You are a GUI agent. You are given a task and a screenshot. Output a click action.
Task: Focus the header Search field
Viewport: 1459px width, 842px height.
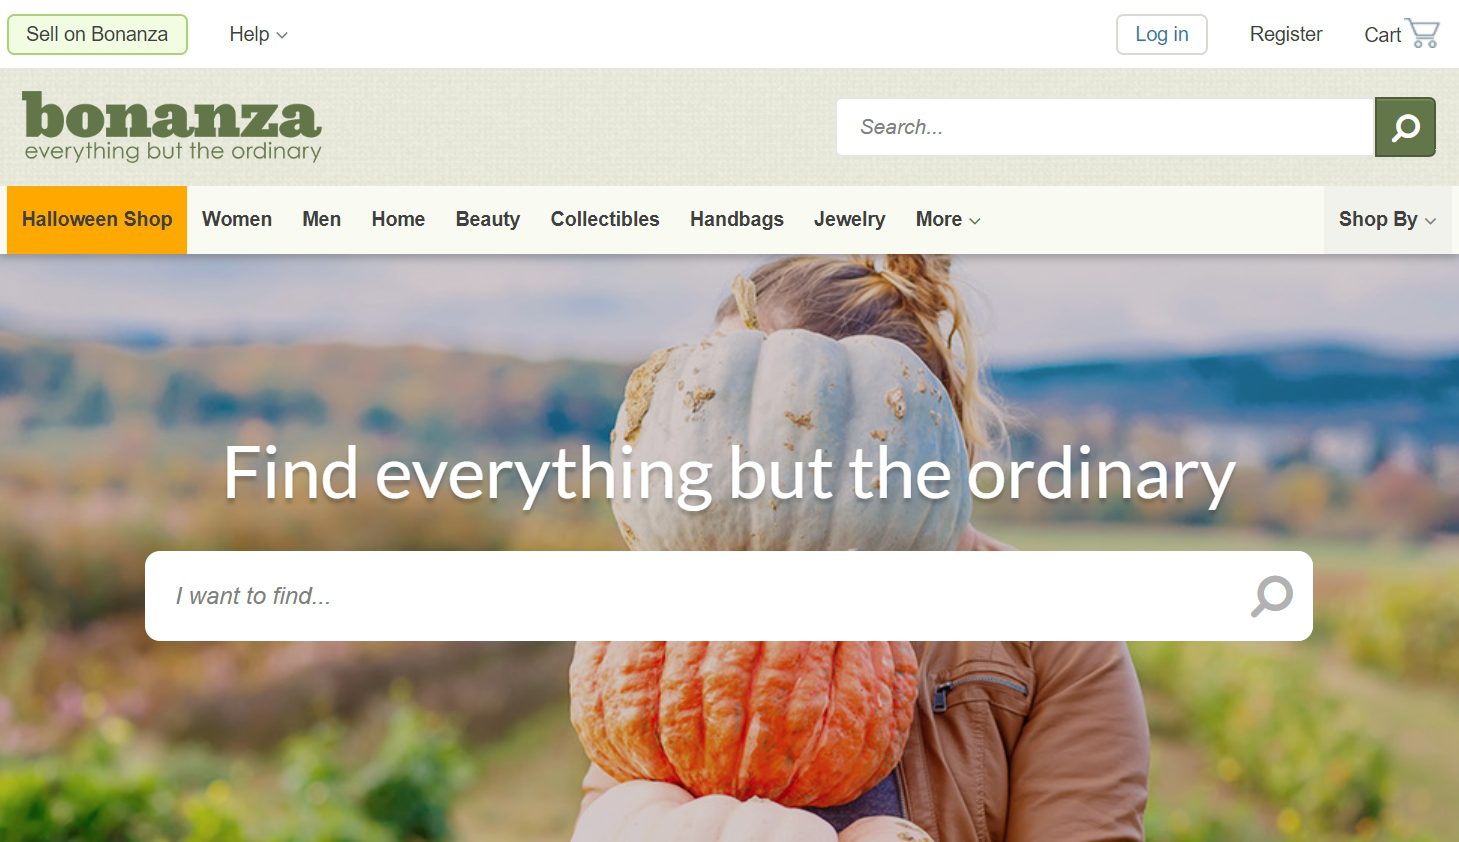(x=1105, y=127)
